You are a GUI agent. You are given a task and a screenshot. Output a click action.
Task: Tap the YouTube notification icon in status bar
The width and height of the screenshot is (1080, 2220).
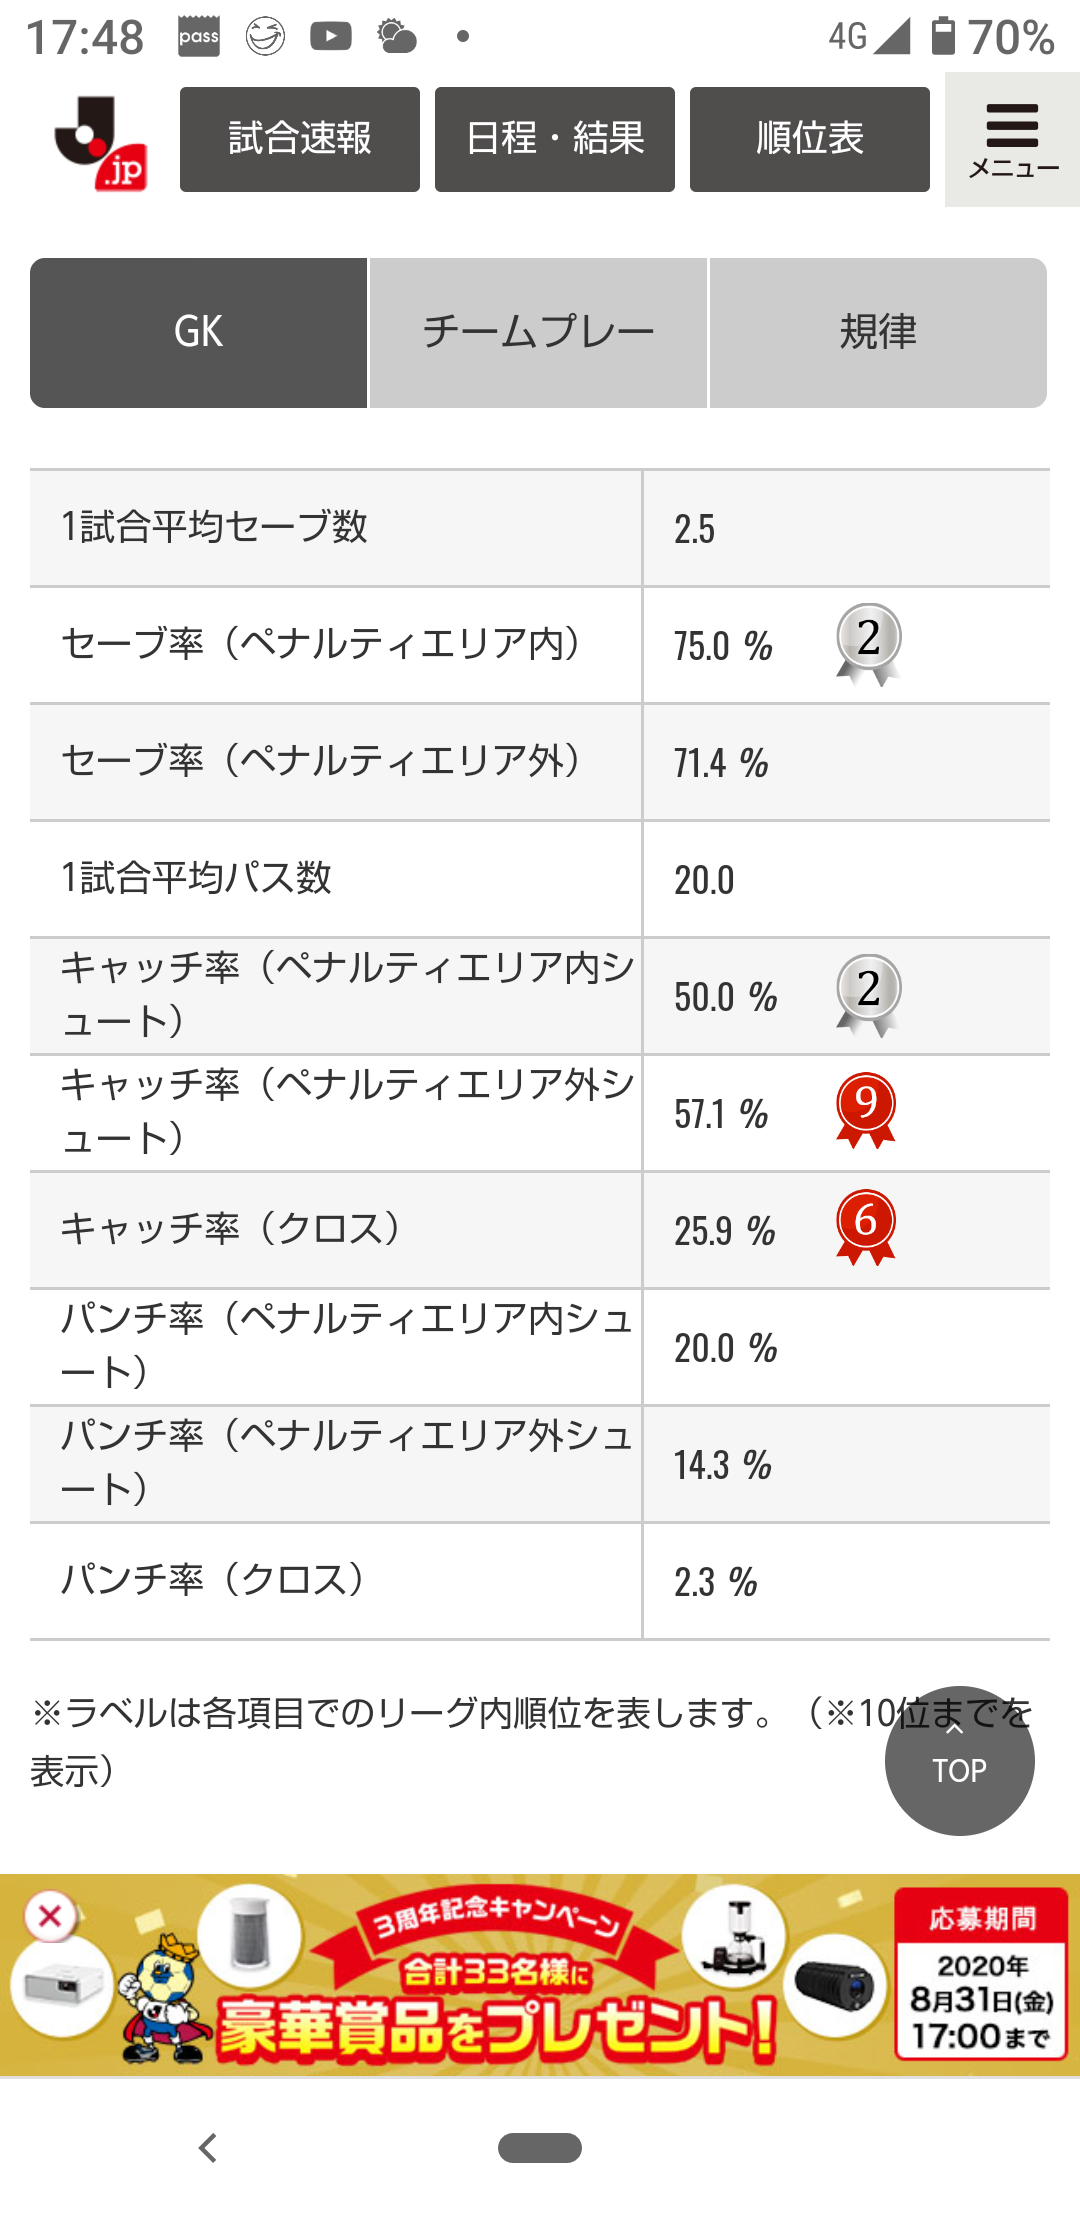click(331, 37)
